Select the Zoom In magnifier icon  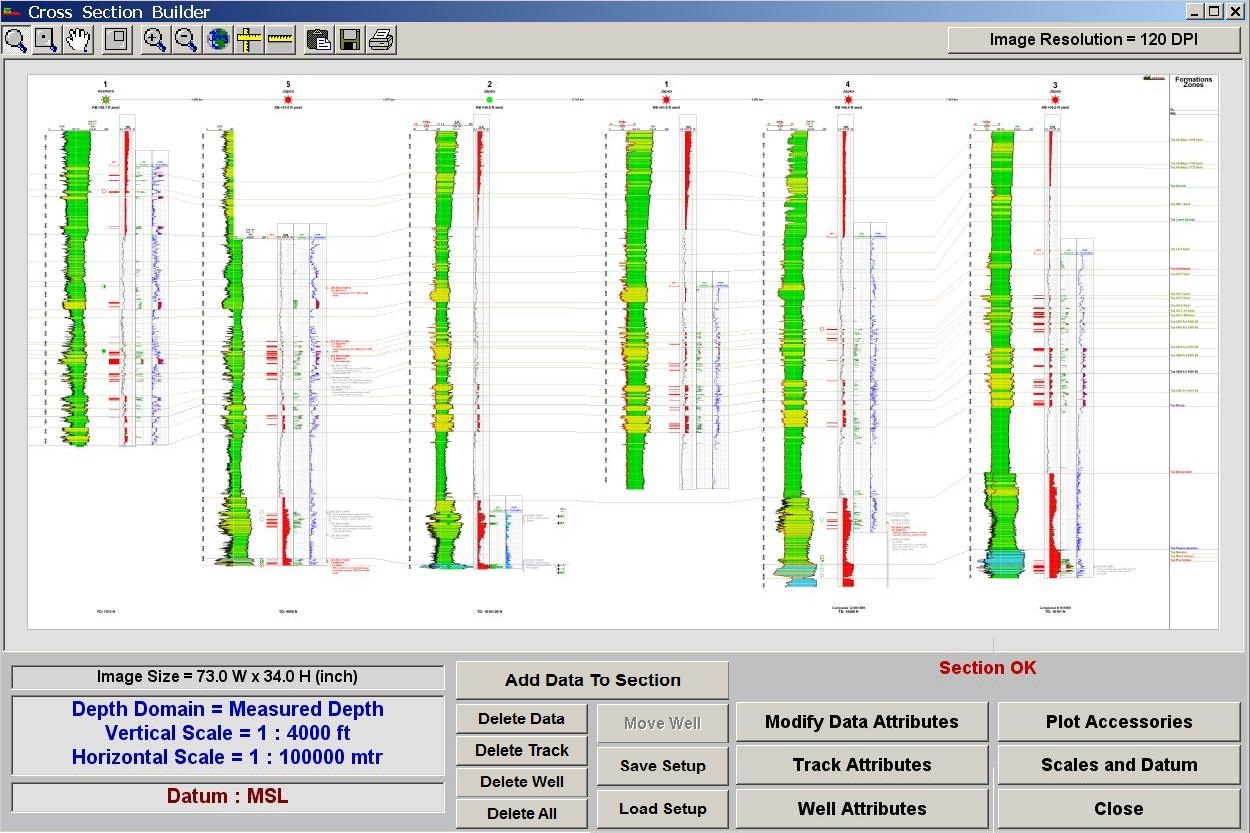click(x=153, y=40)
